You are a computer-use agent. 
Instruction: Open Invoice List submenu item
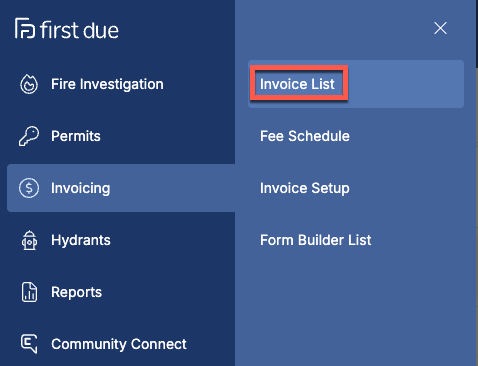pyautogui.click(x=356, y=84)
